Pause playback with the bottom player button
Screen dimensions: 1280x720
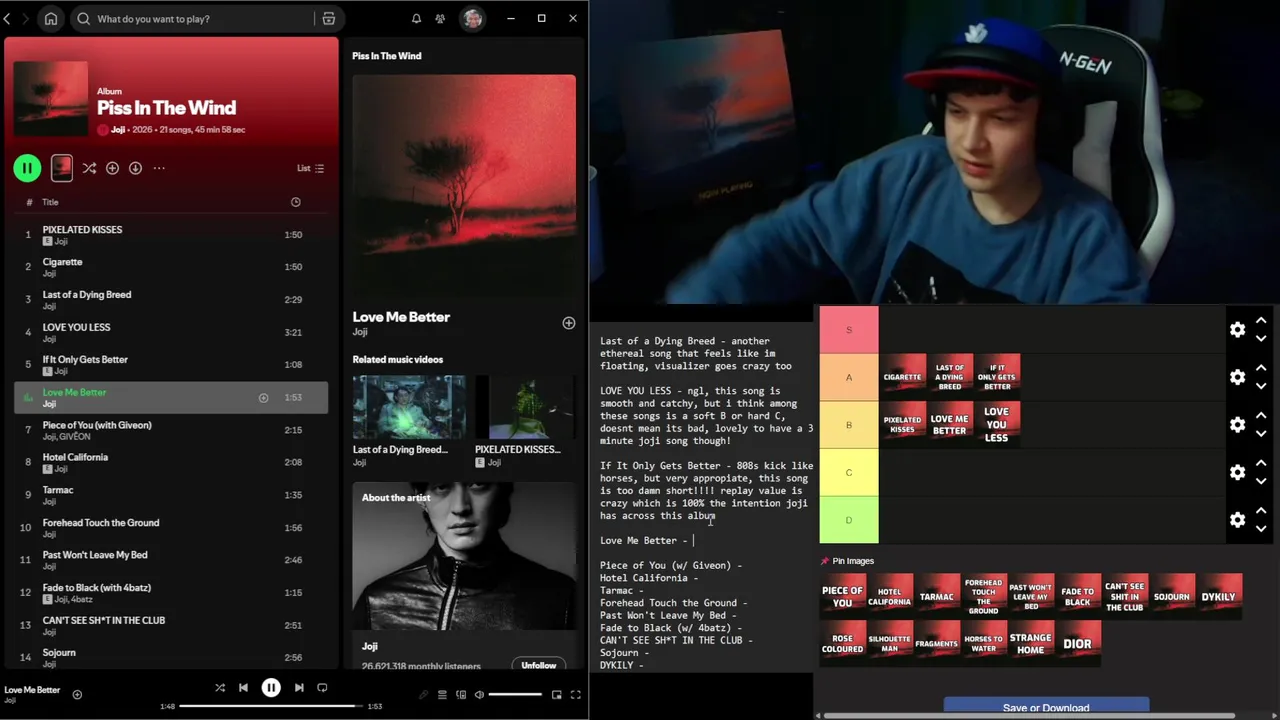point(271,687)
